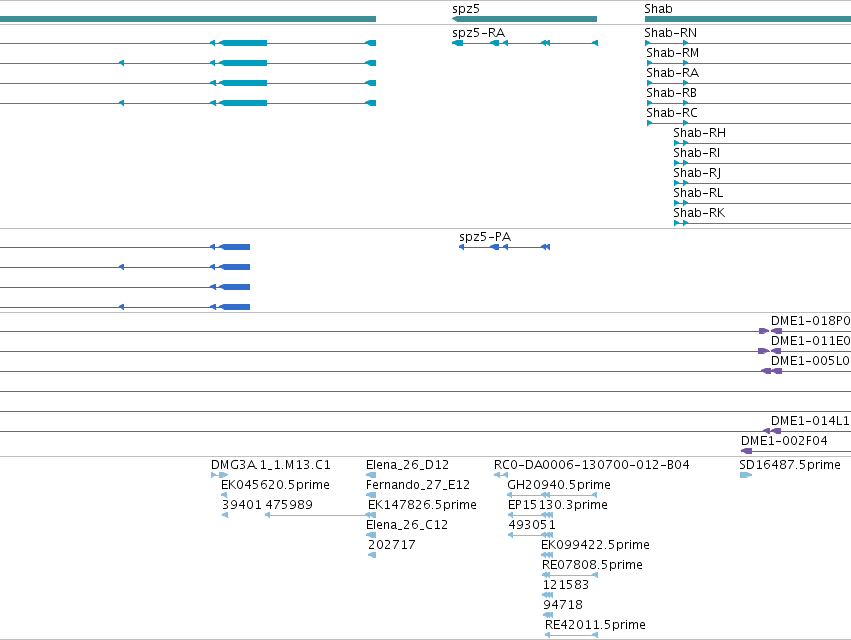Select the DME1-002F04 cDNA label
This screenshot has width=851, height=640.
(784, 441)
